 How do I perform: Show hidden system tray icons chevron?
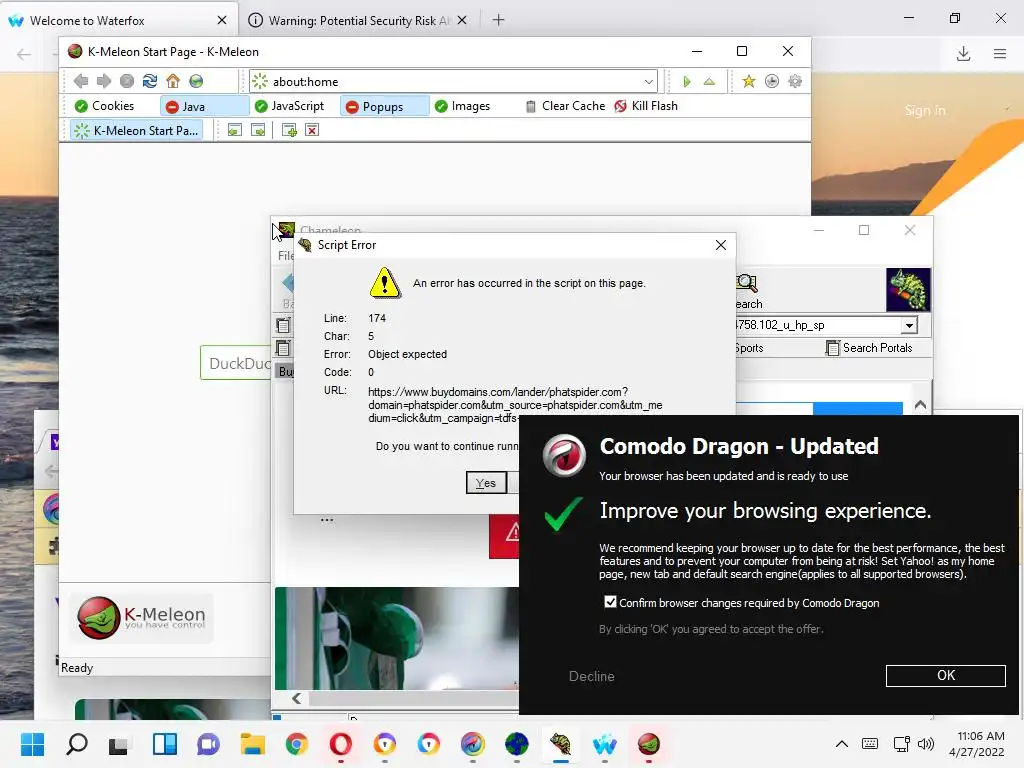click(x=842, y=744)
